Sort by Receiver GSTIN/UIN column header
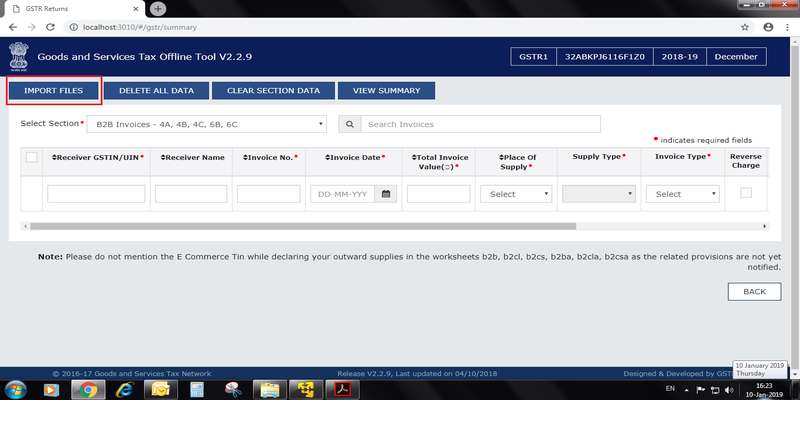The height and width of the screenshot is (425, 800). pos(97,157)
